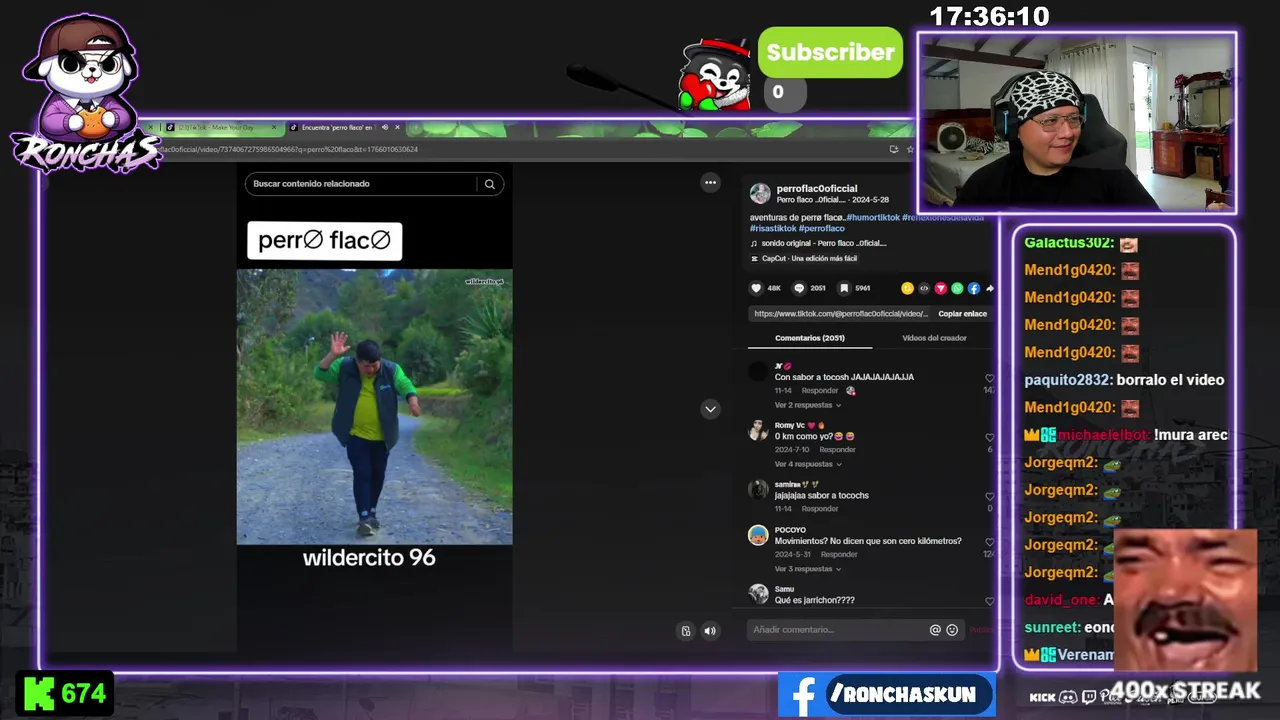Viewport: 1280px width, 720px height.
Task: Open Romy Vc's profile avatar
Action: click(x=759, y=431)
